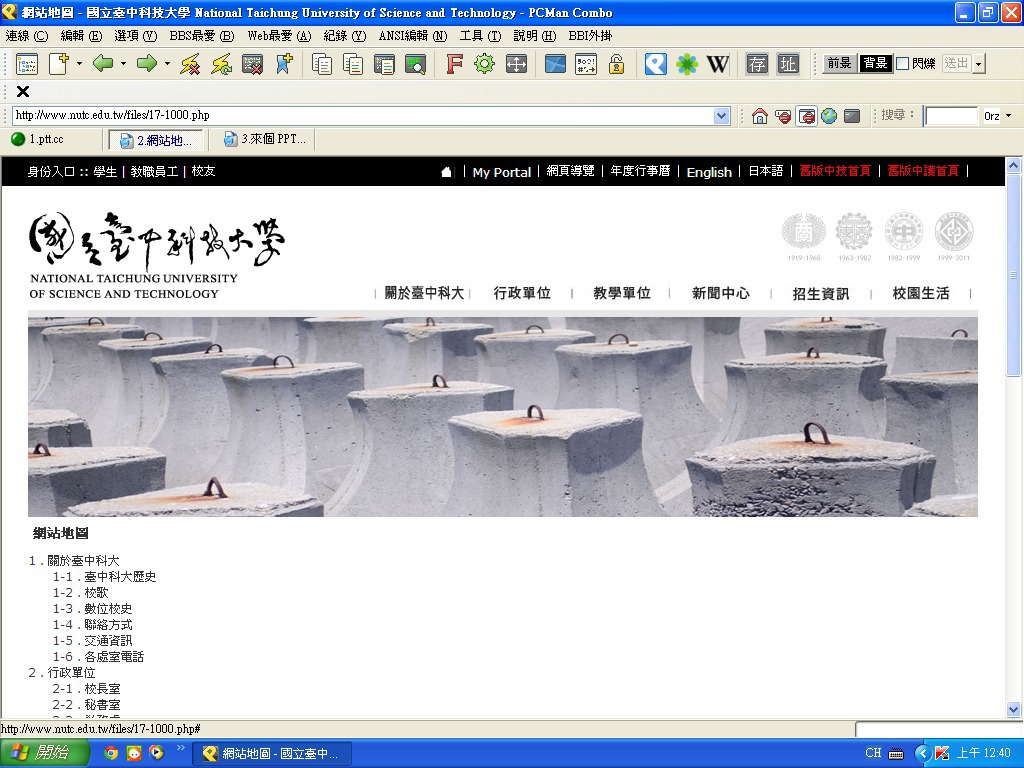Open the site list icon in toolbar
This screenshot has width=1024, height=768.
pyautogui.click(x=27, y=64)
